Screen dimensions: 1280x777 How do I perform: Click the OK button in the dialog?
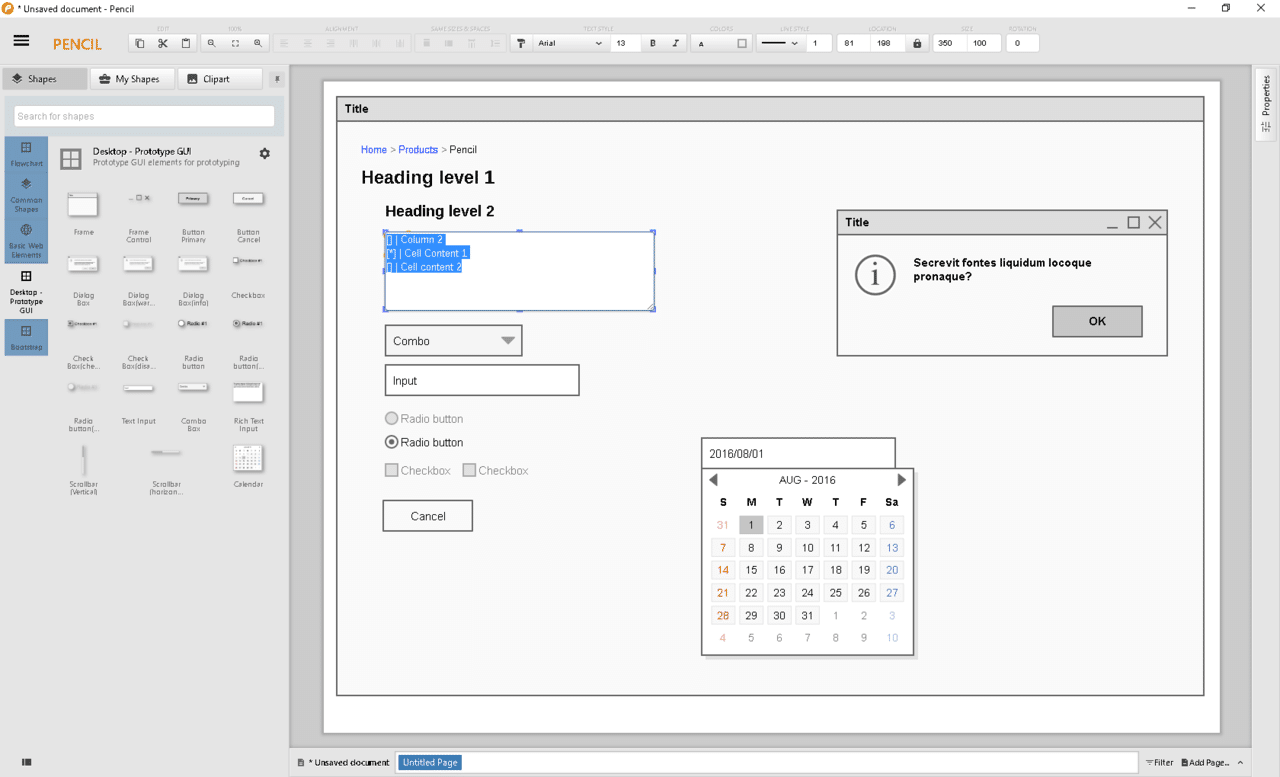1097,321
